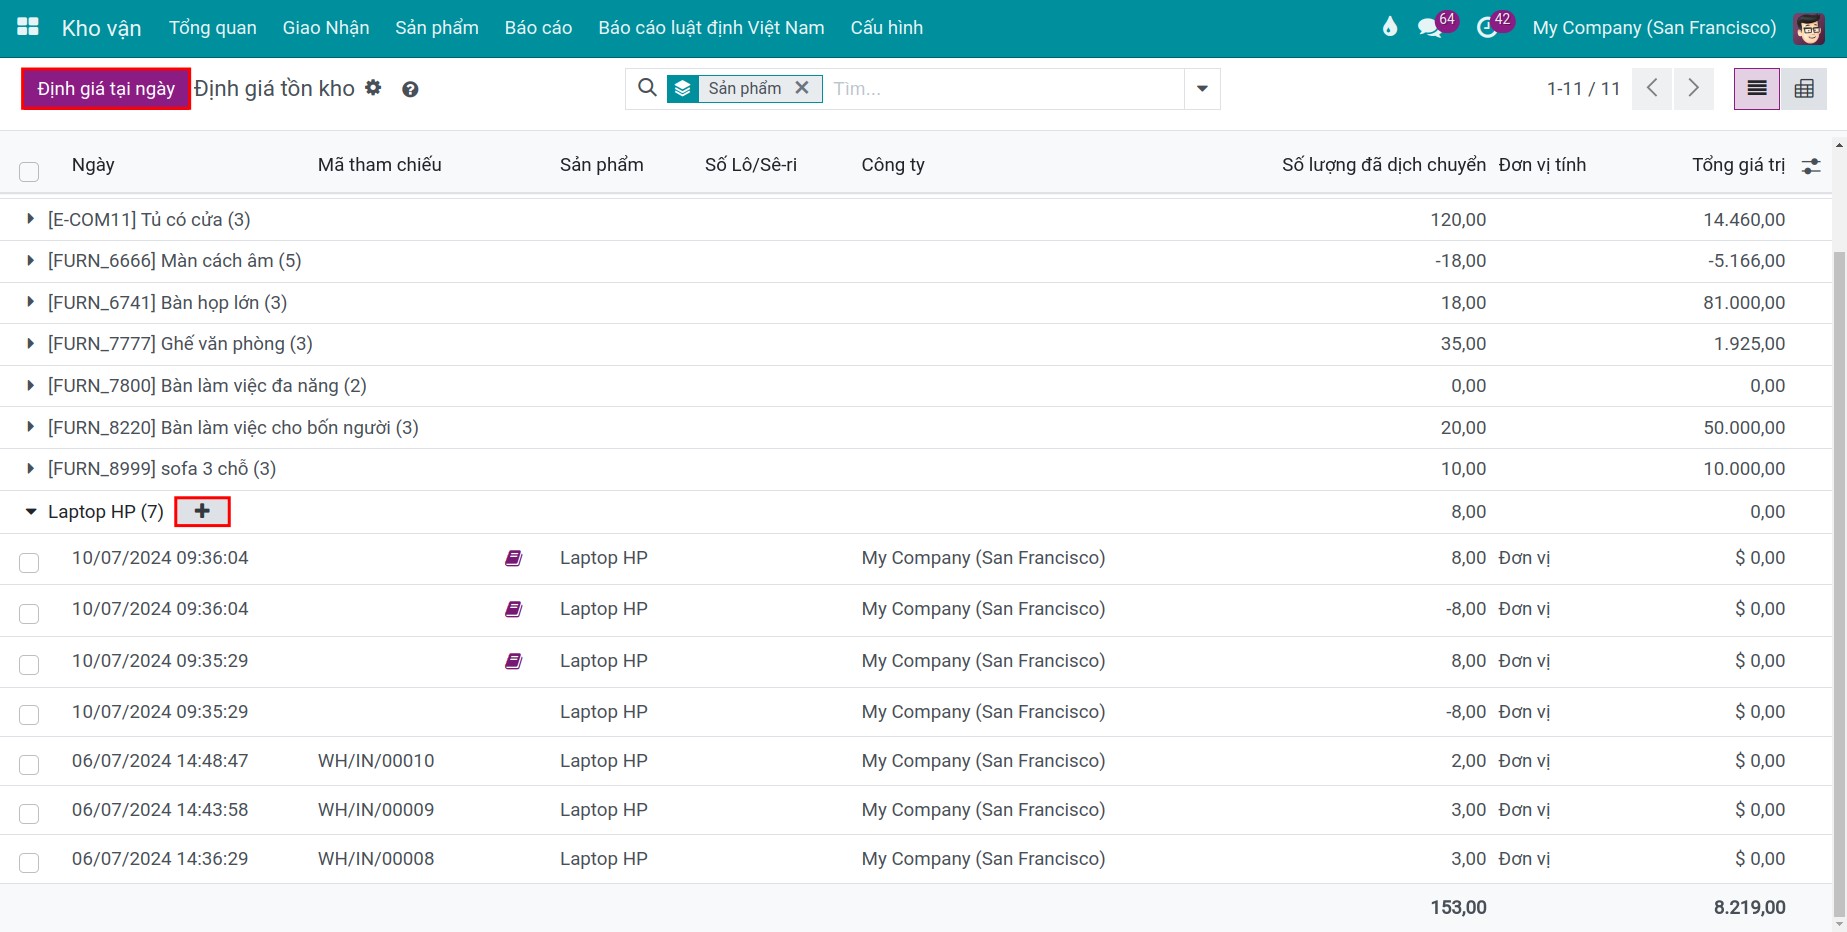This screenshot has height=932, width=1847.
Task: Open the Cấu hình menu
Action: point(887,28)
